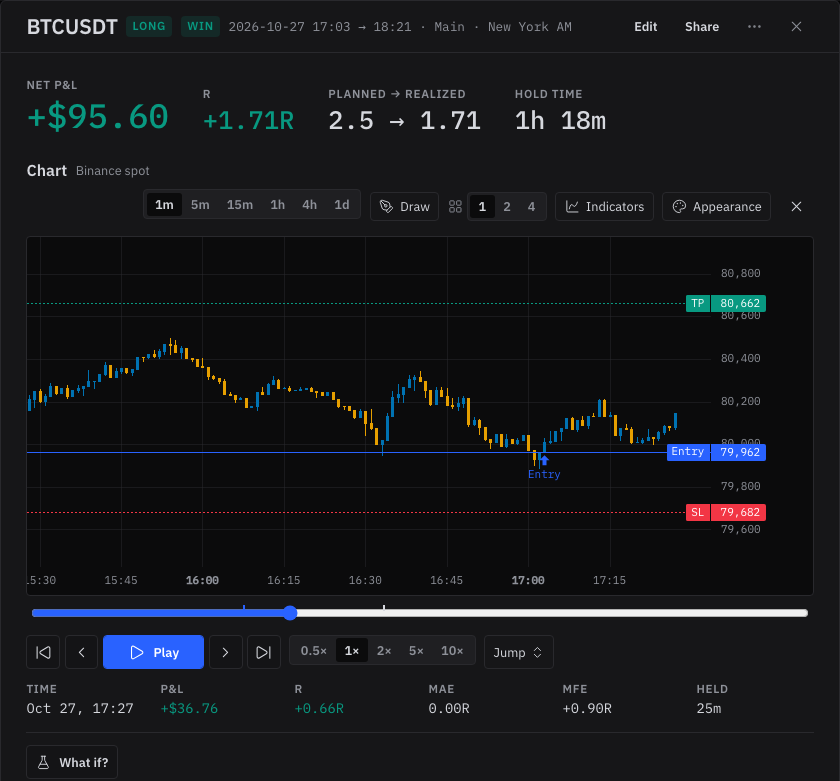Click the P&L readout +$36.76

pos(189,708)
